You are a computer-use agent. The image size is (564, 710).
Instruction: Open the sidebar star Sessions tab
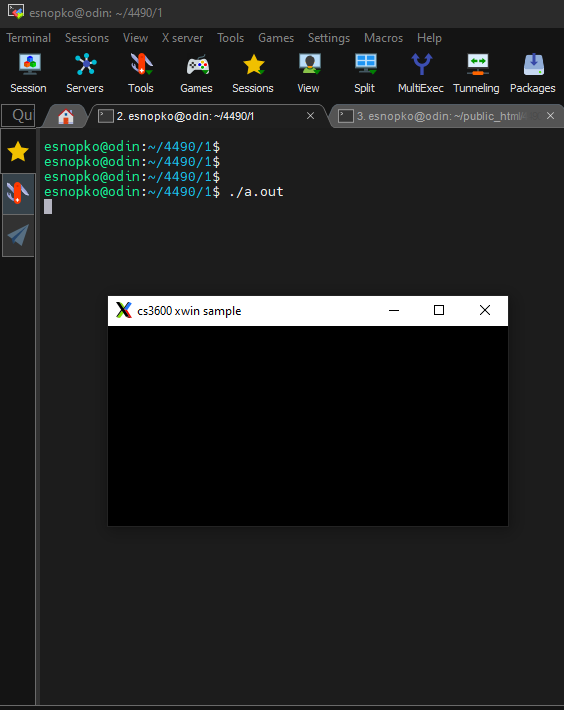coord(18,151)
